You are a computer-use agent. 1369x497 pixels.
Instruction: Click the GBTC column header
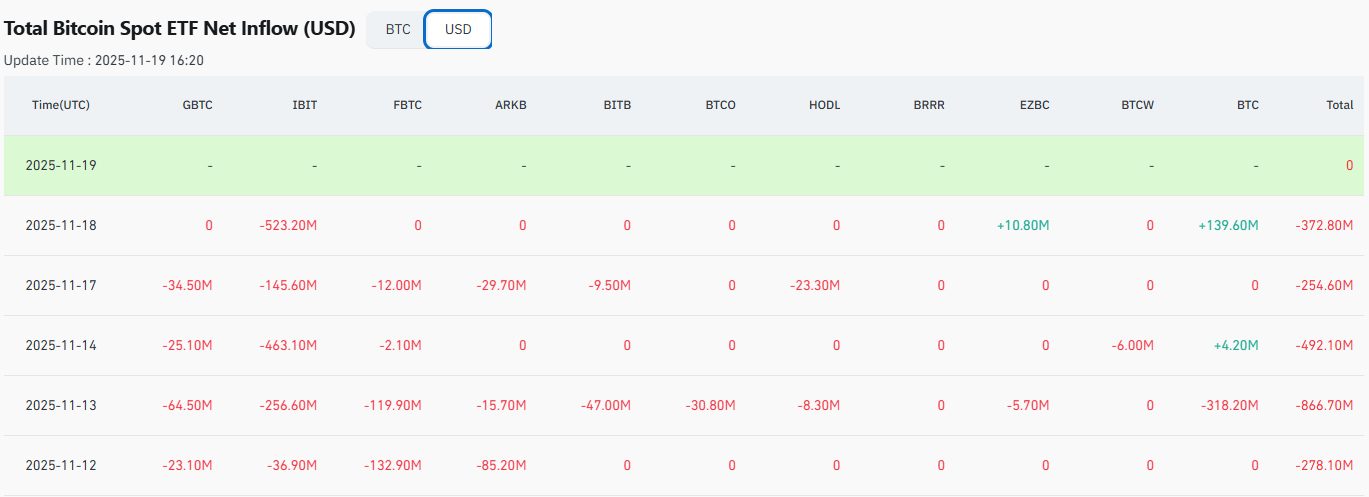(198, 105)
